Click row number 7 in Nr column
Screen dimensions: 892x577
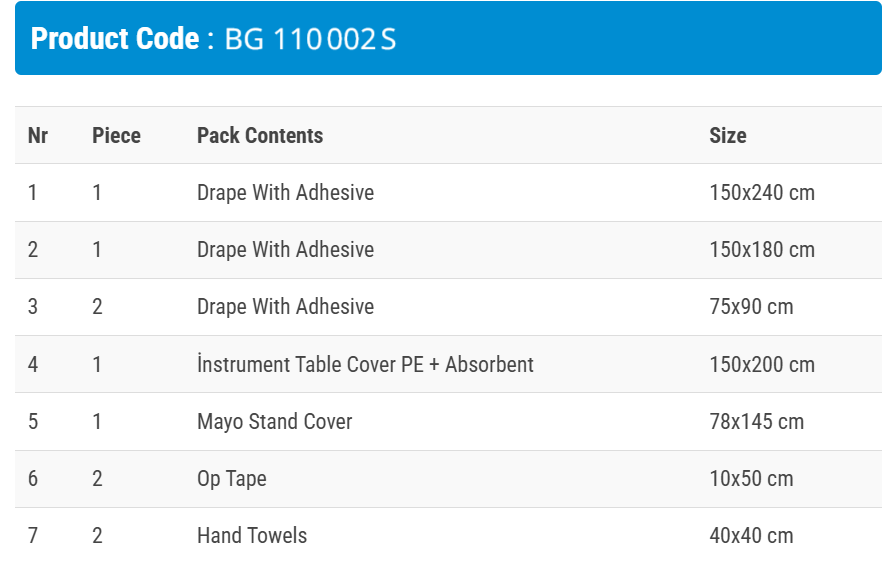[33, 536]
